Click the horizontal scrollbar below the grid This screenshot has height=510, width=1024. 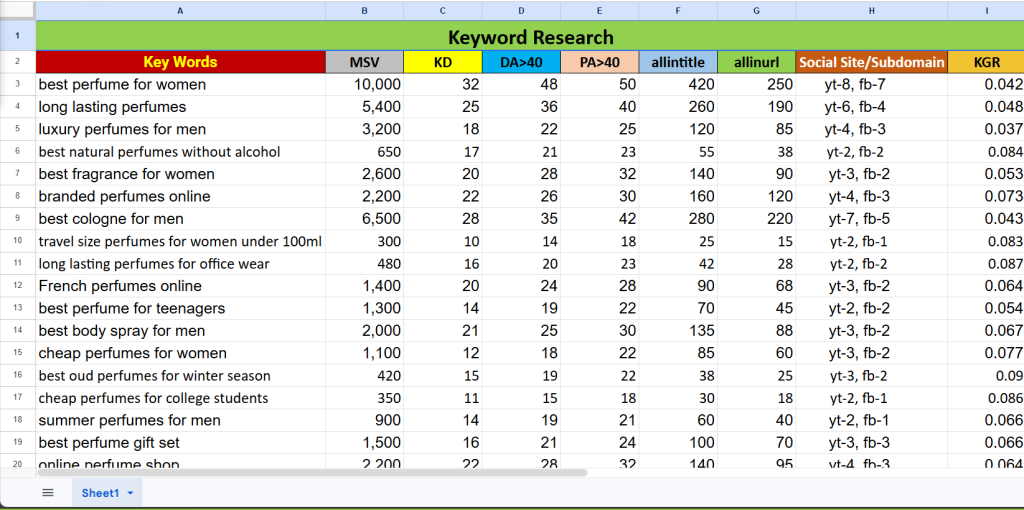pyautogui.click(x=300, y=472)
